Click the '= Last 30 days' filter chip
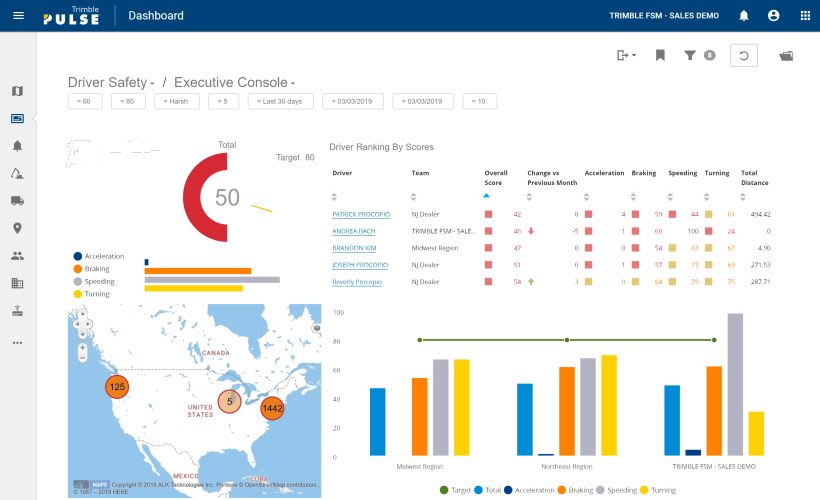This screenshot has height=500, width=820. coord(281,101)
